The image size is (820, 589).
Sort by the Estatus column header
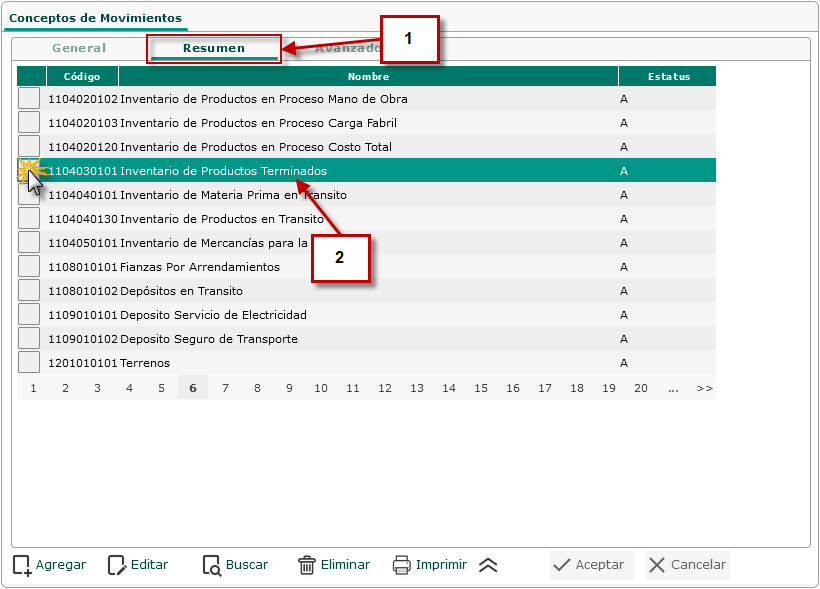[x=668, y=76]
